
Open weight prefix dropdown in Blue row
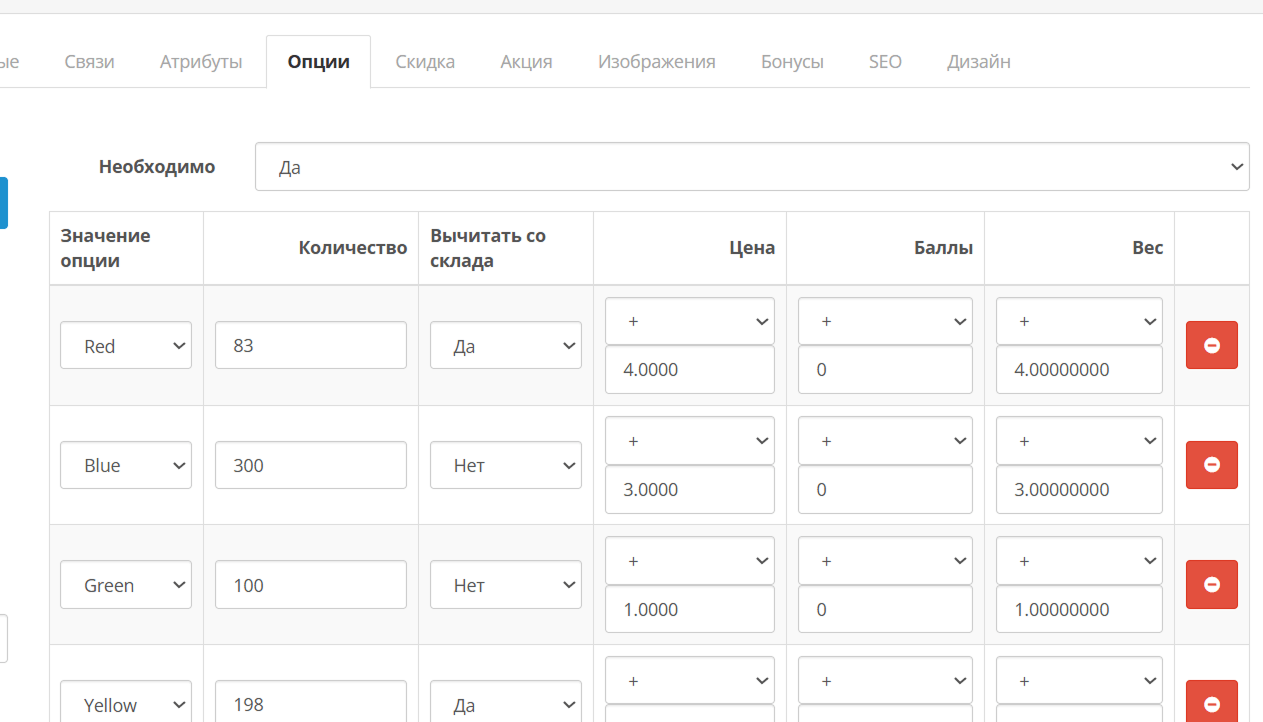[x=1079, y=441]
